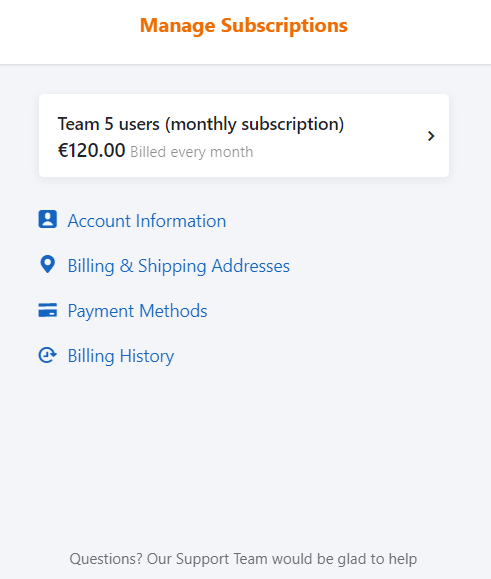Click the clock icon beside Billing History
This screenshot has height=579, width=491.
point(48,355)
